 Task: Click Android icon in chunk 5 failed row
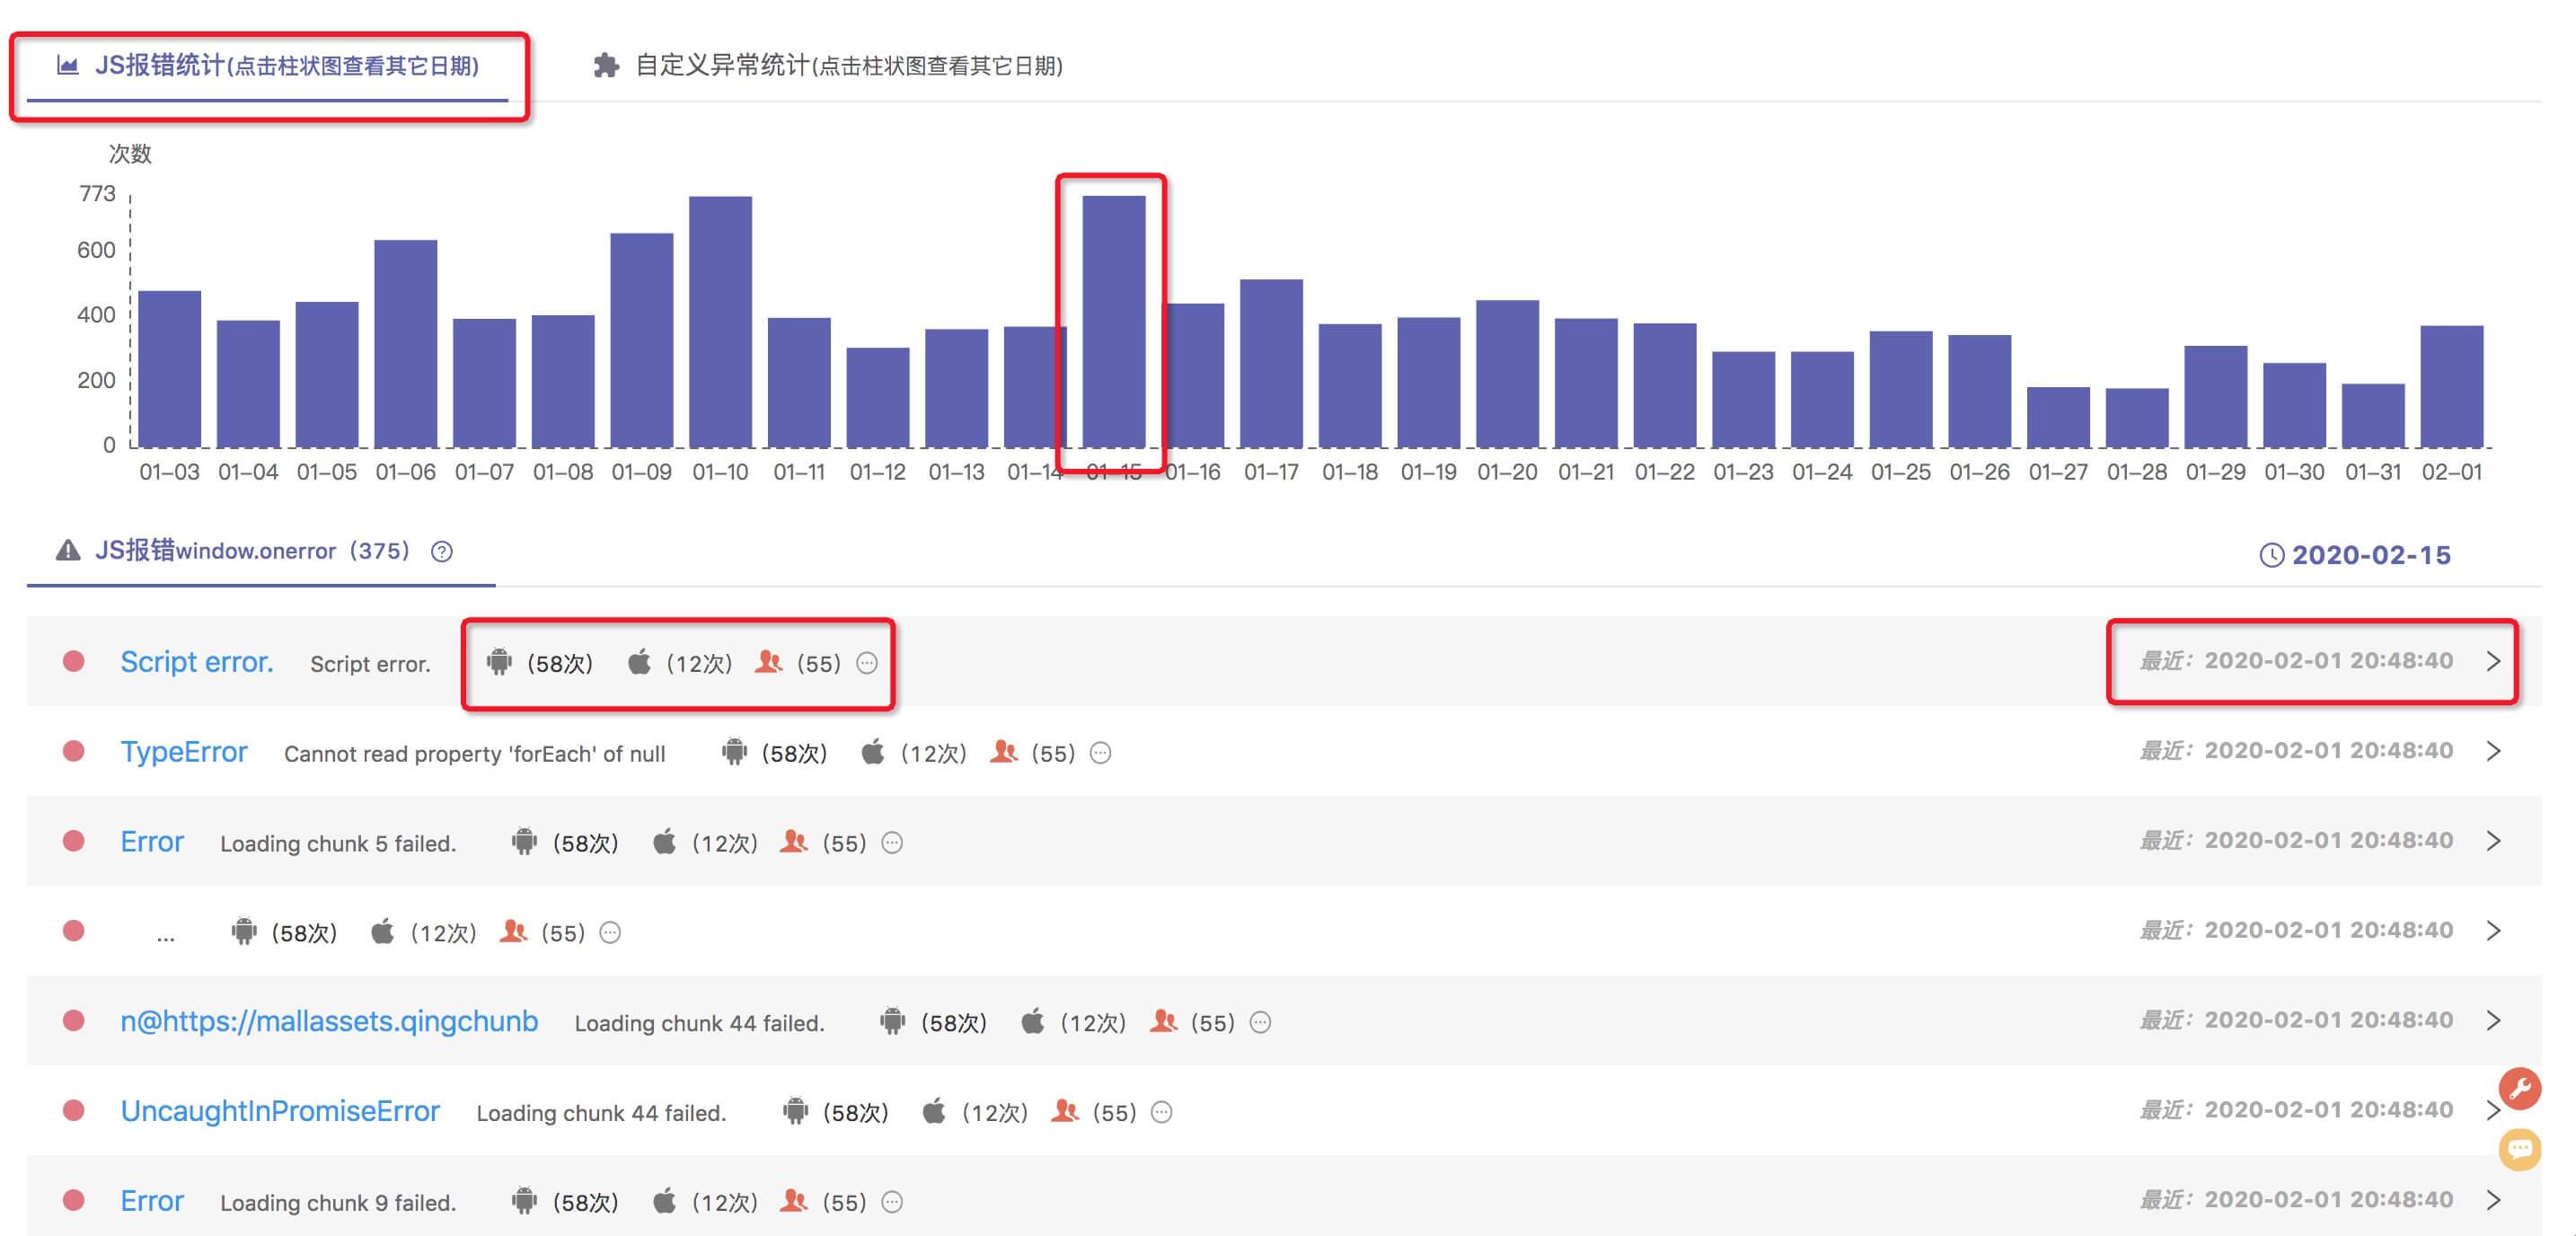coord(524,842)
